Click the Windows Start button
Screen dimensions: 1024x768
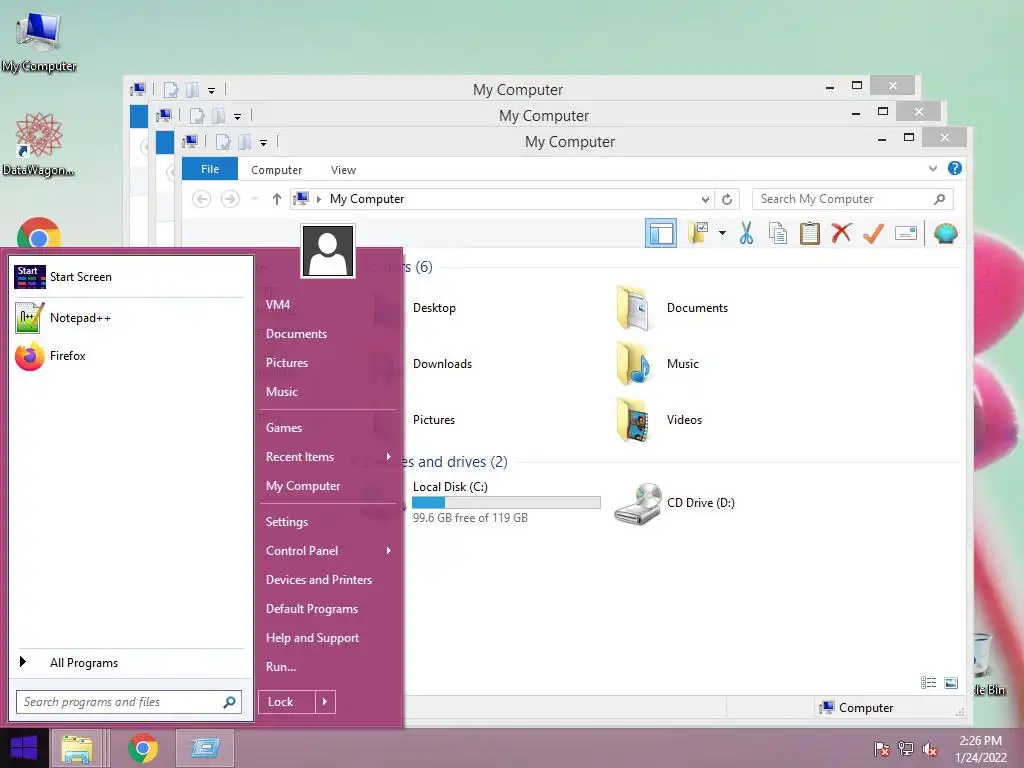point(24,748)
